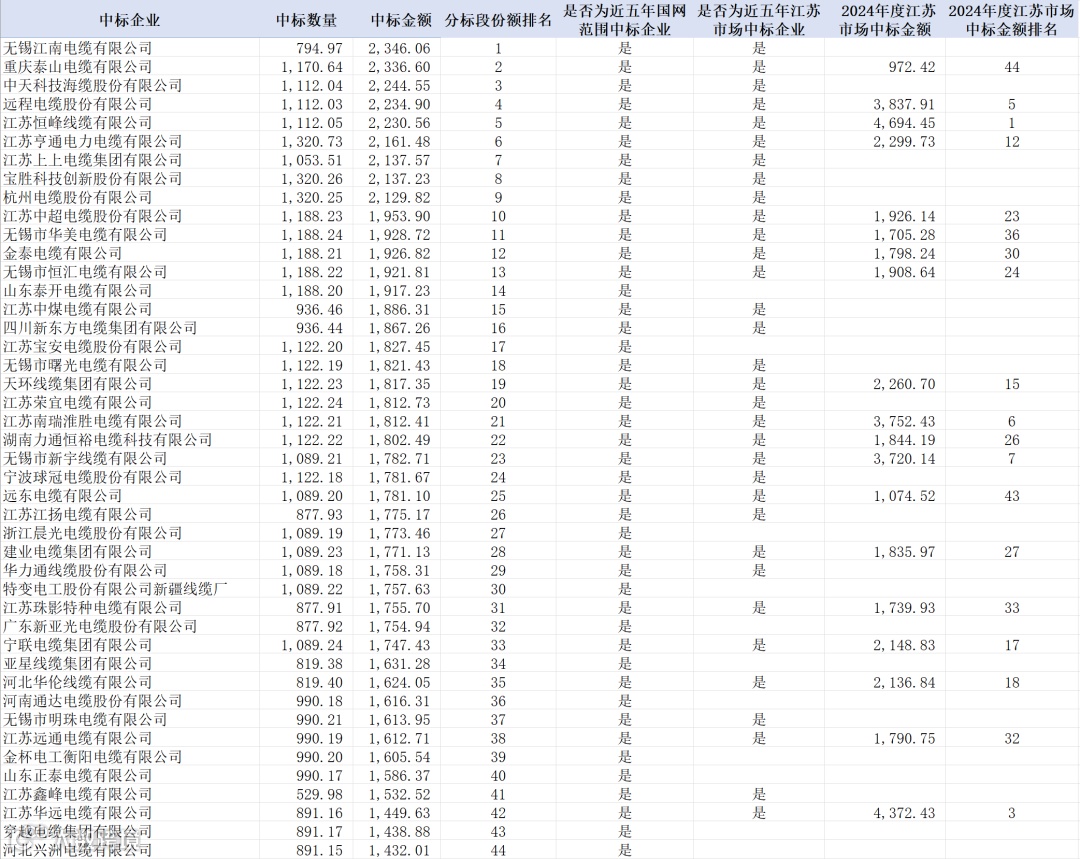Click the cell 江苏中超电缆股份有限公司

pyautogui.click(x=93, y=216)
